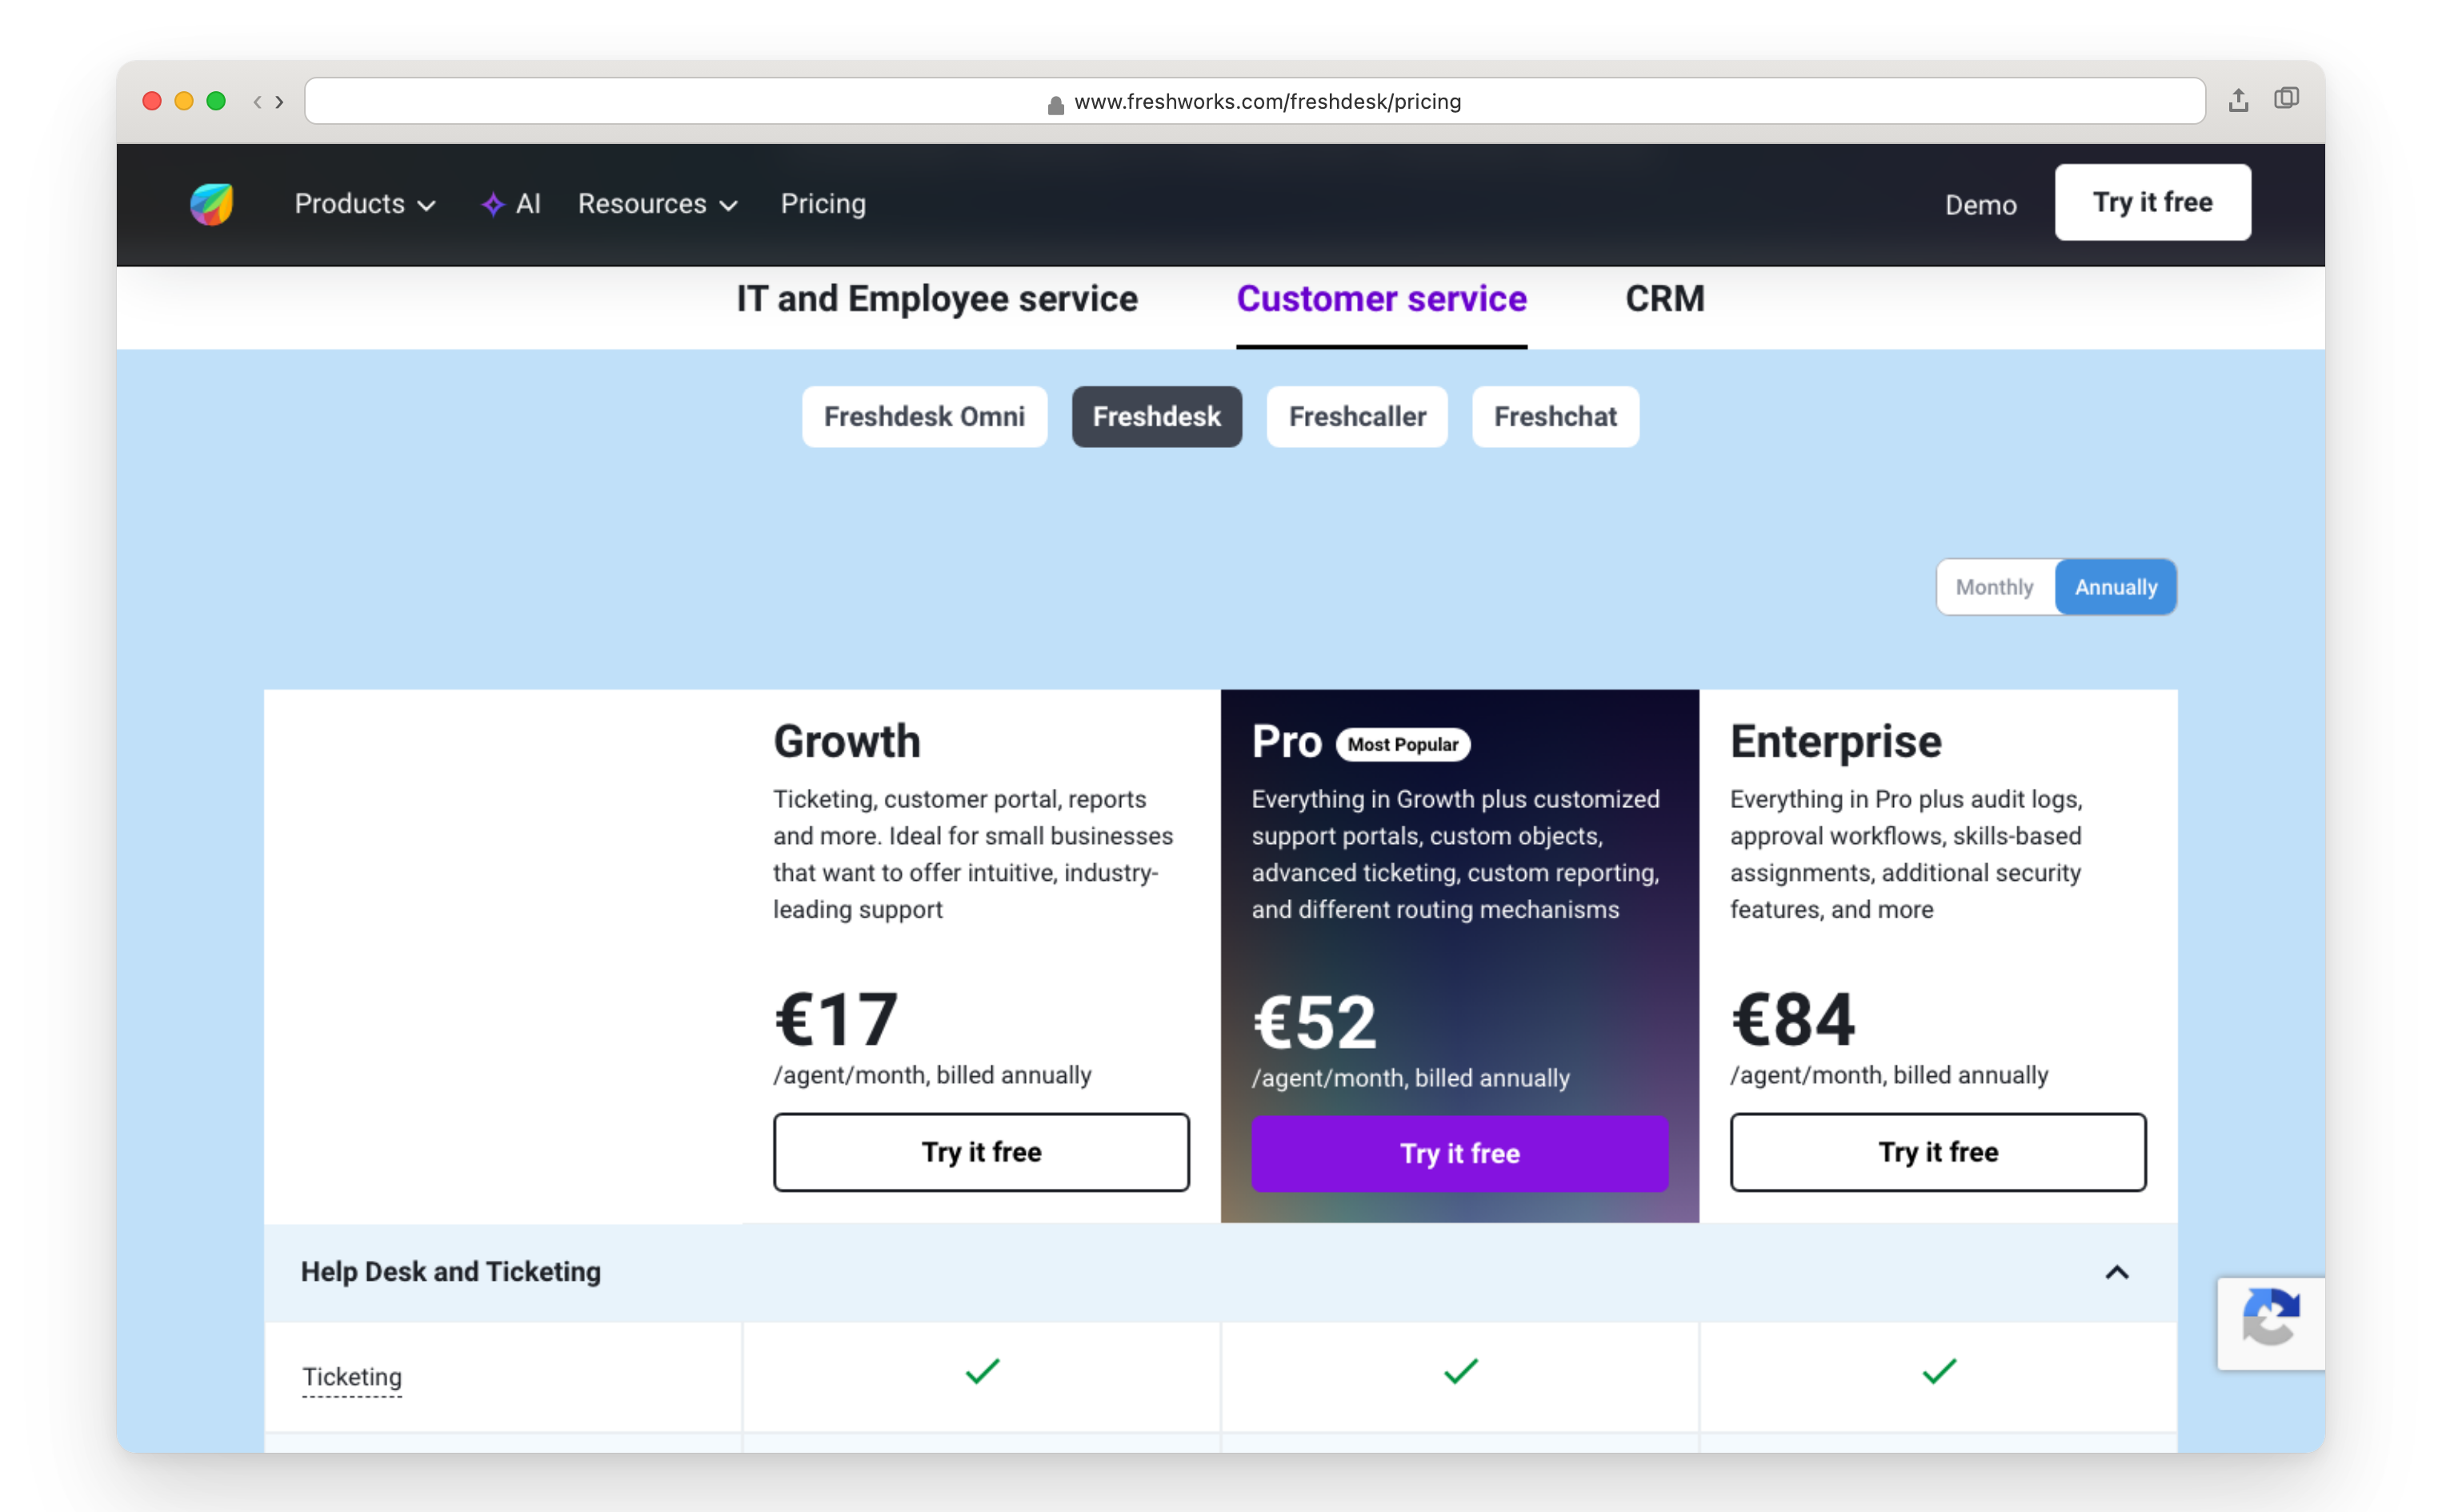Select the Freshchat product pill
The height and width of the screenshot is (1512, 2442).
[x=1555, y=417]
